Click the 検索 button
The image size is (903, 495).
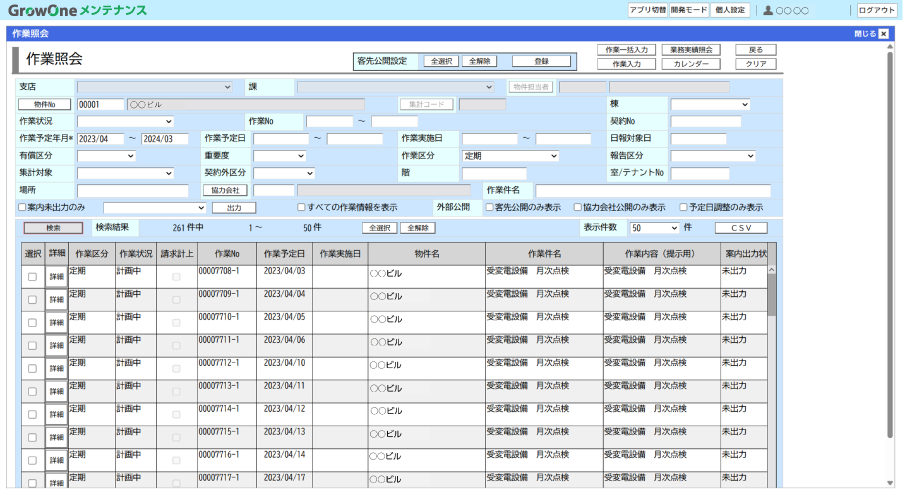(x=53, y=228)
